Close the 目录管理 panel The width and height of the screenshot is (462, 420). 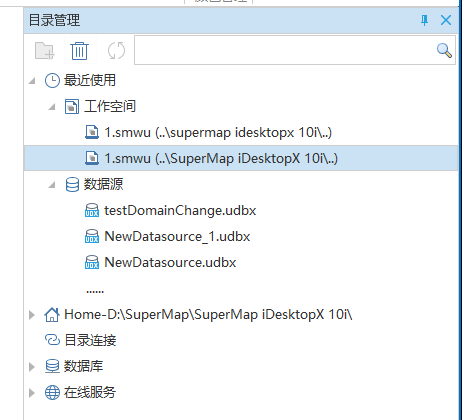pyautogui.click(x=446, y=20)
